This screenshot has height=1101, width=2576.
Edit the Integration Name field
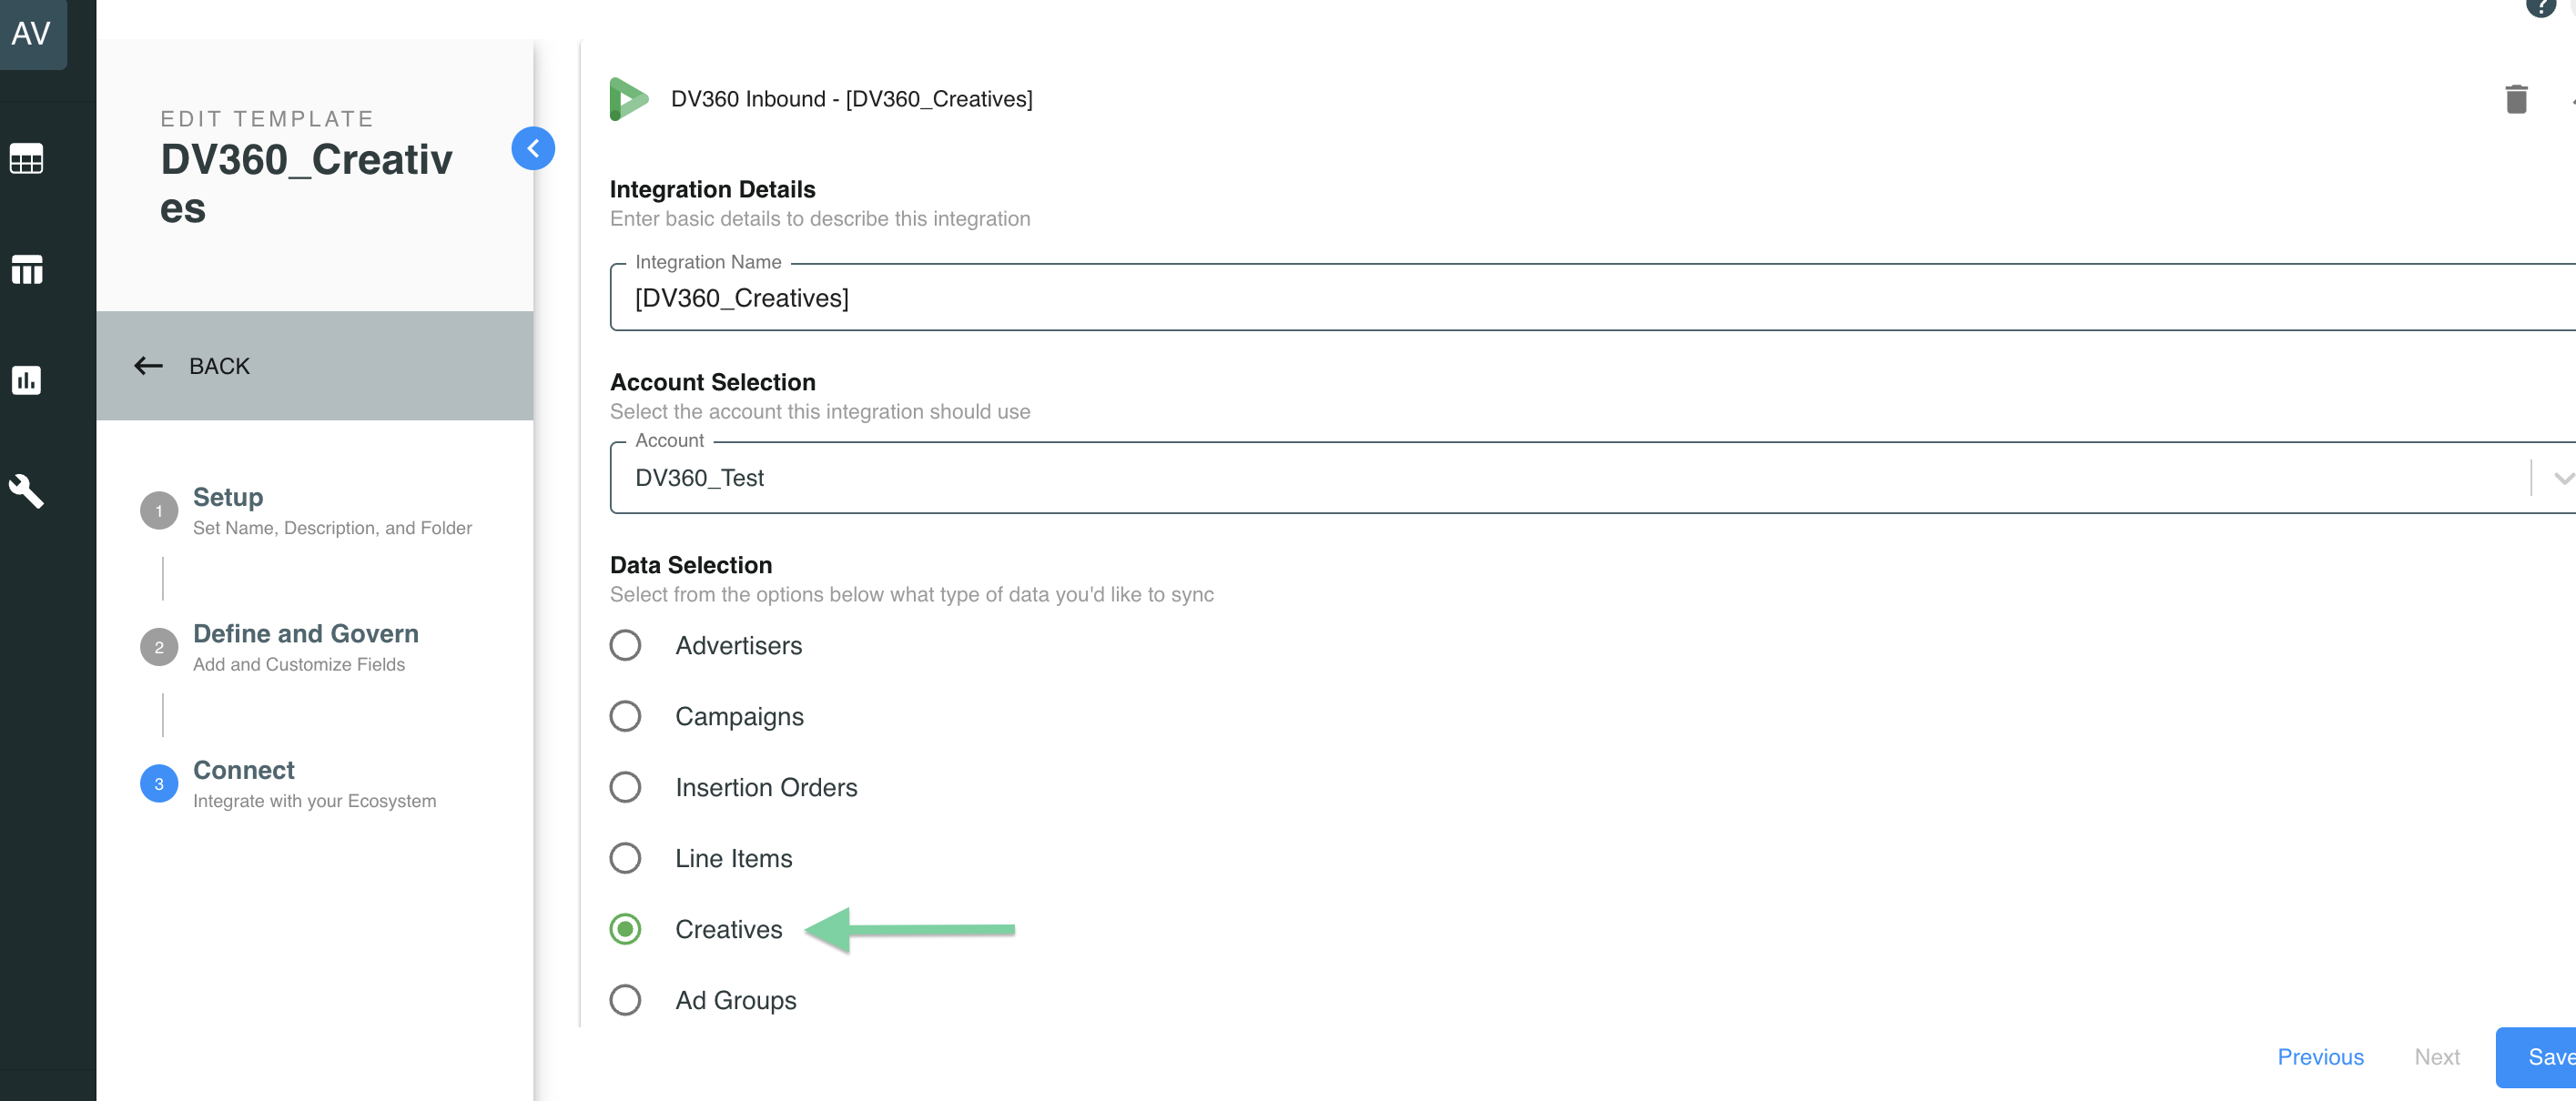click(x=1592, y=298)
